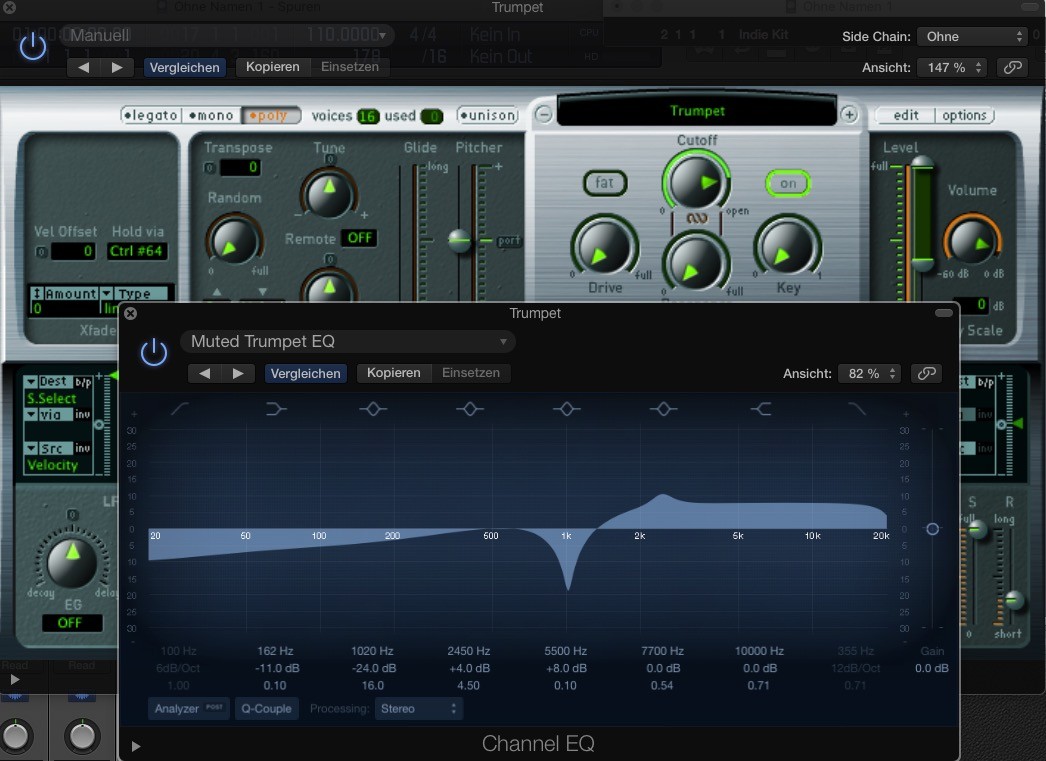Change the 82 % Ansicht stepper

coord(870,373)
